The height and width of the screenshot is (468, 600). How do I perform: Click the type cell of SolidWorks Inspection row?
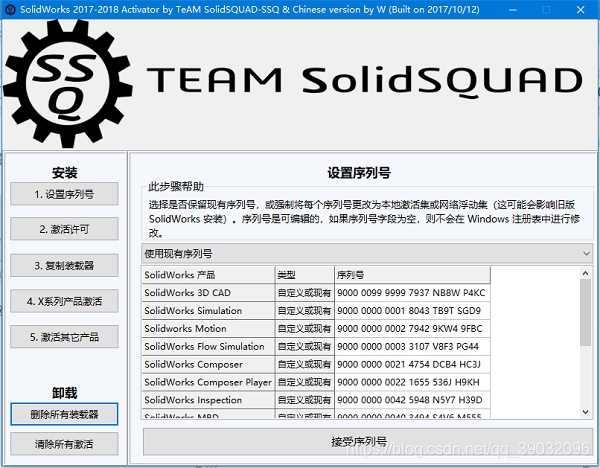(x=305, y=400)
